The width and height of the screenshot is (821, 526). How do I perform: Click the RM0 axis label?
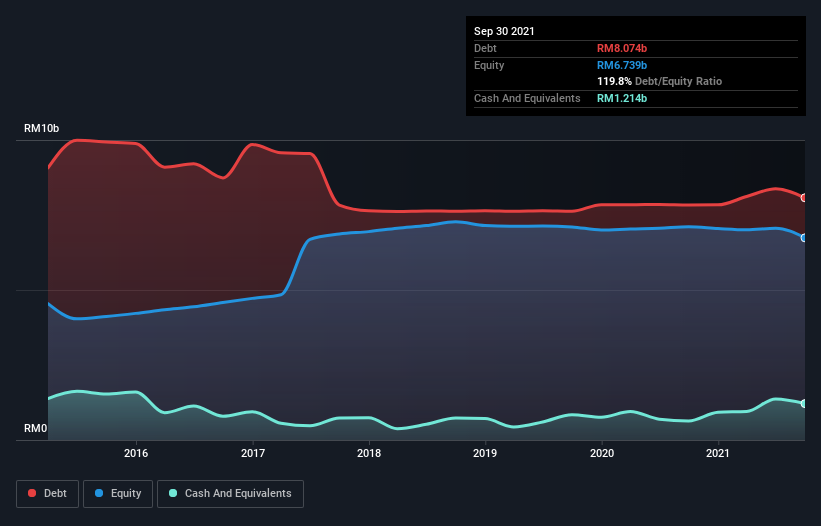pos(36,428)
